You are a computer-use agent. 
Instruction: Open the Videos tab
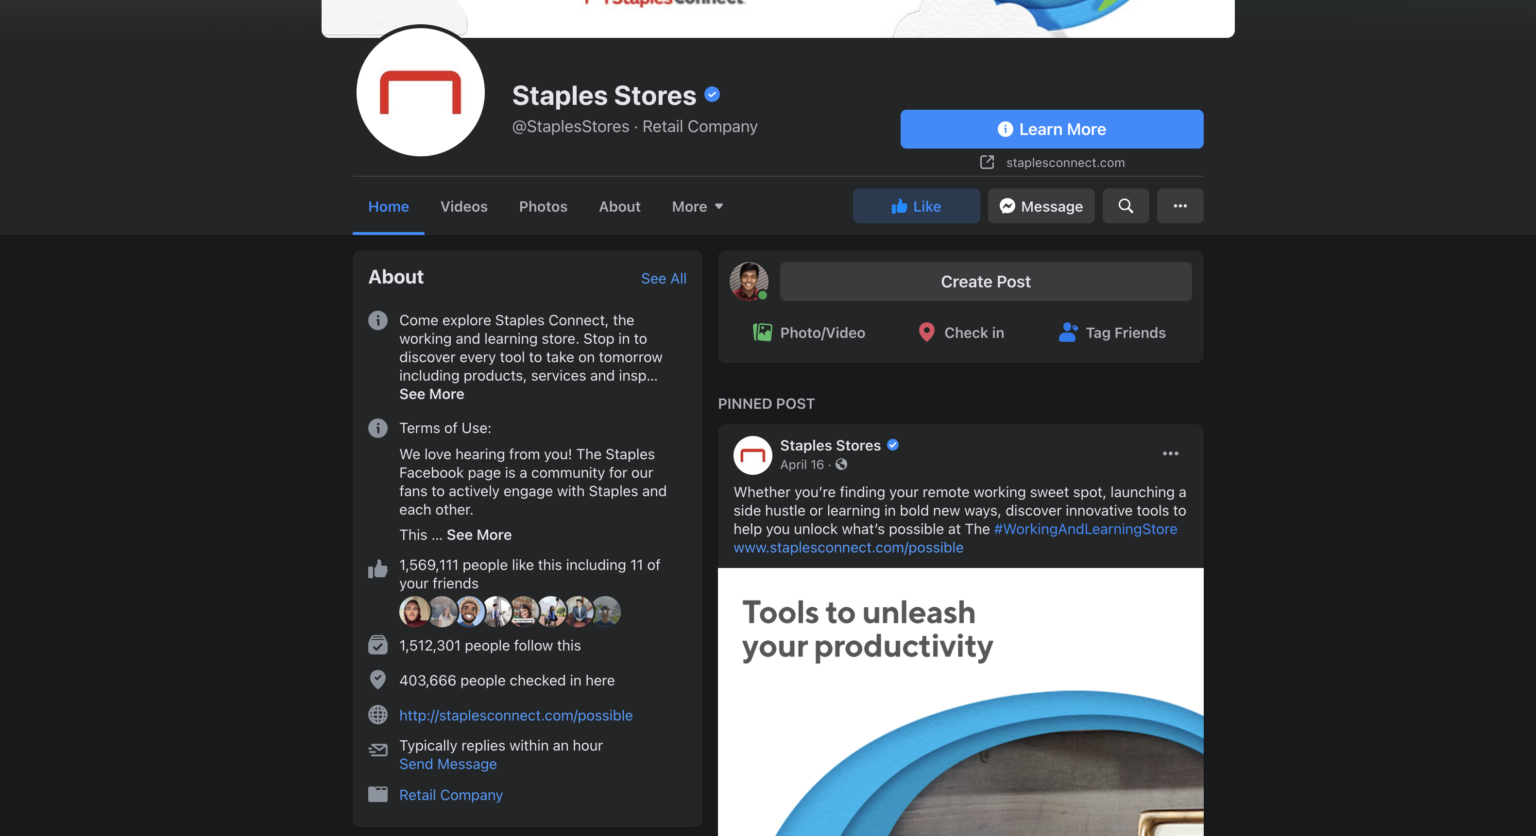tap(463, 206)
